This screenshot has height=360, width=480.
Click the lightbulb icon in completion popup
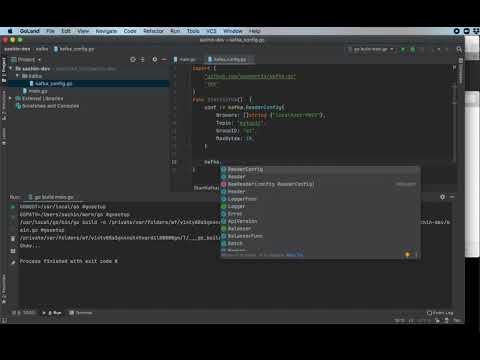[x=407, y=255]
